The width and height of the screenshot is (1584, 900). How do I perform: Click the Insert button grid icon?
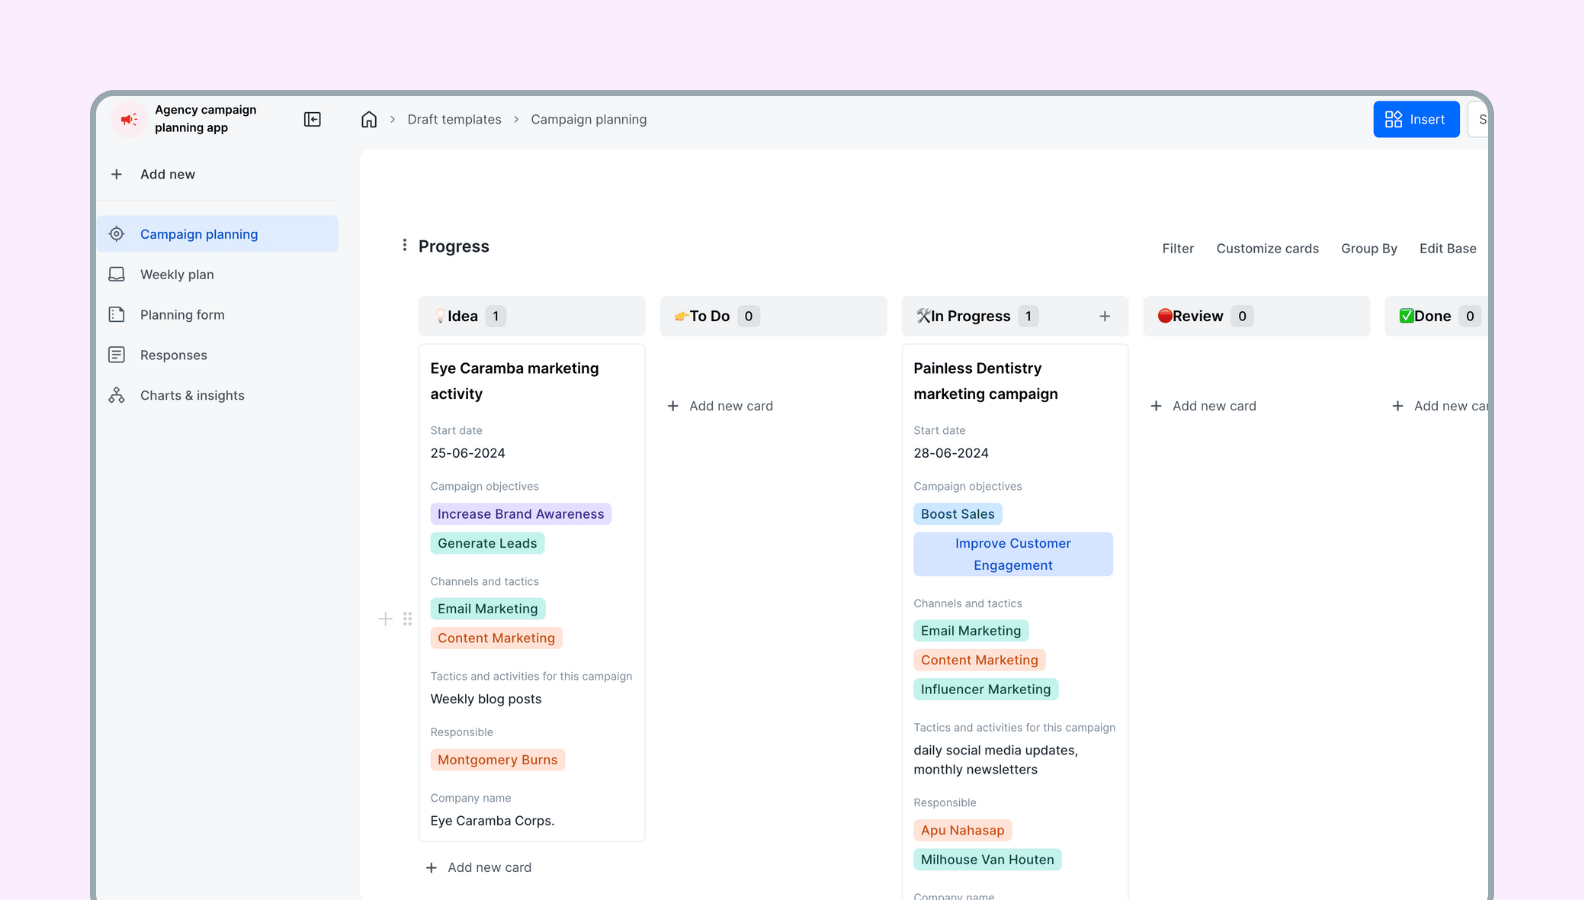pos(1393,119)
